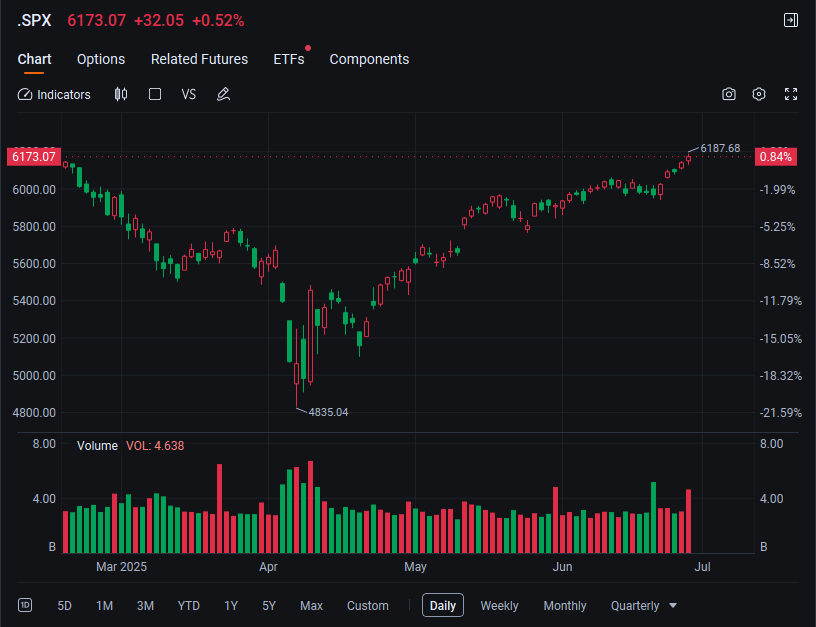
Task: Set range to 5Y
Action: click(x=269, y=606)
